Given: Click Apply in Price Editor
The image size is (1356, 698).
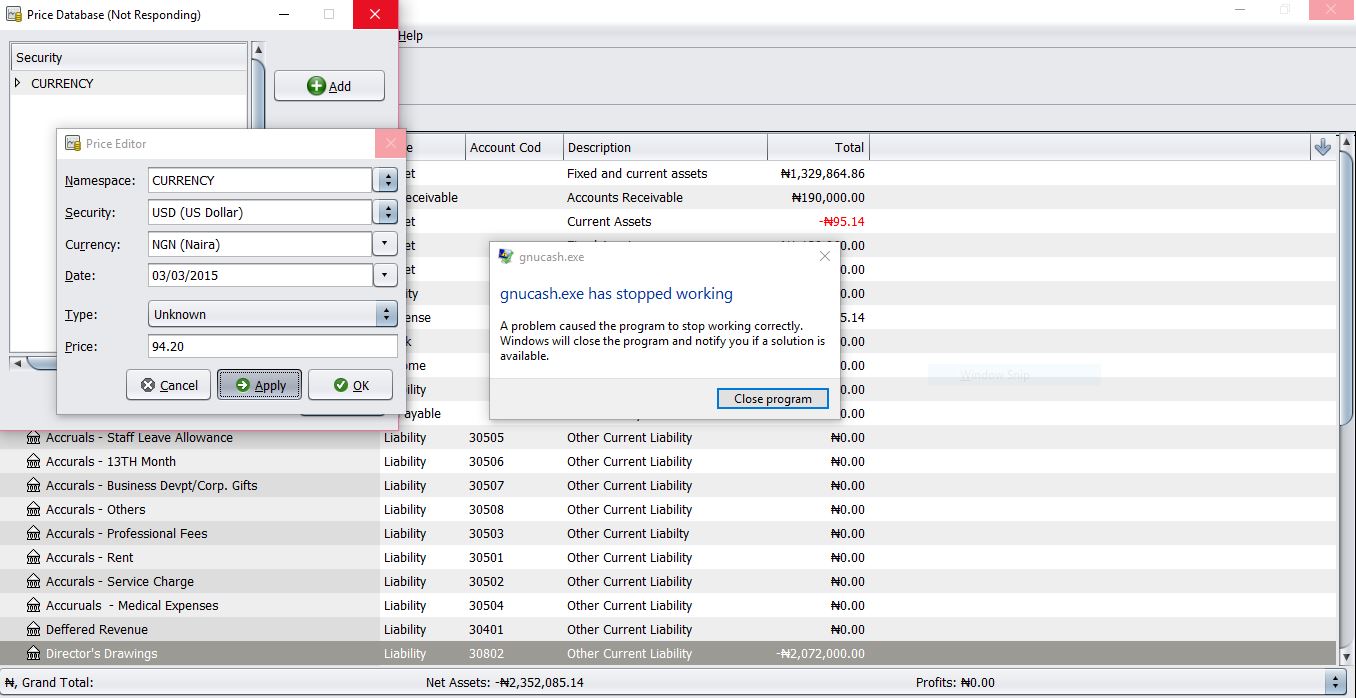Looking at the screenshot, I should coord(259,385).
